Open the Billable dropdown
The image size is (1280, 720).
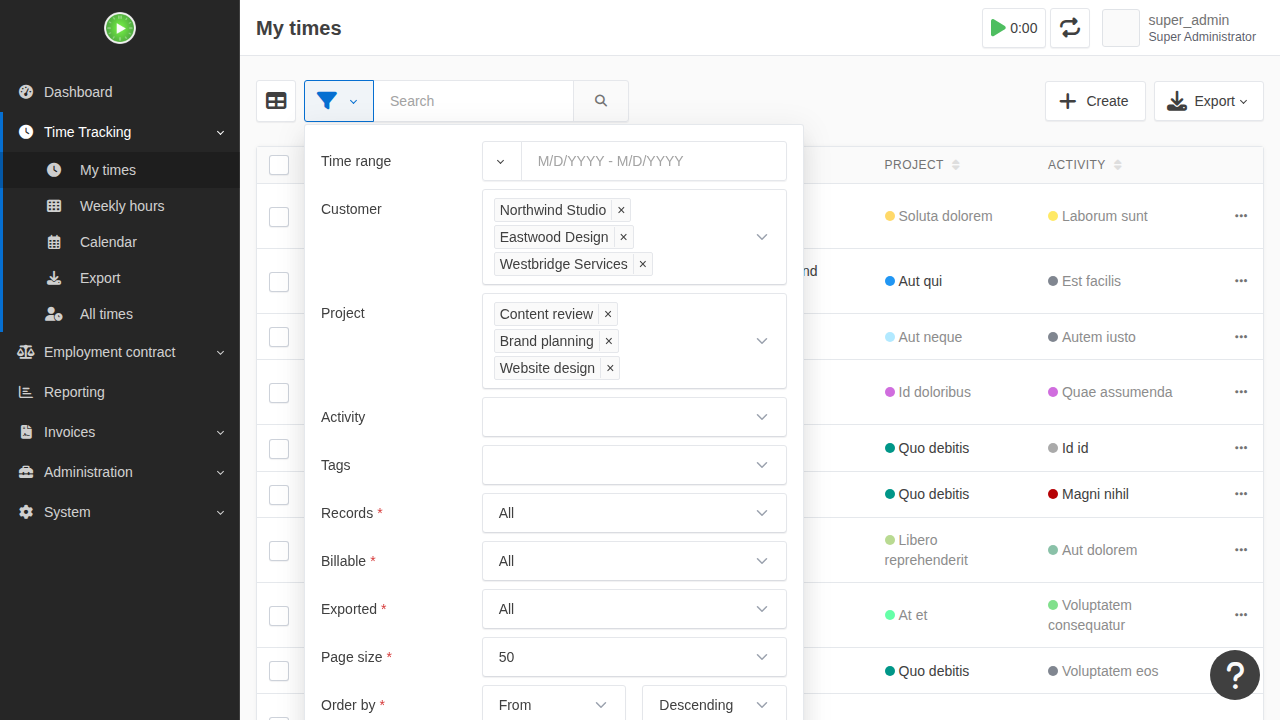(634, 561)
